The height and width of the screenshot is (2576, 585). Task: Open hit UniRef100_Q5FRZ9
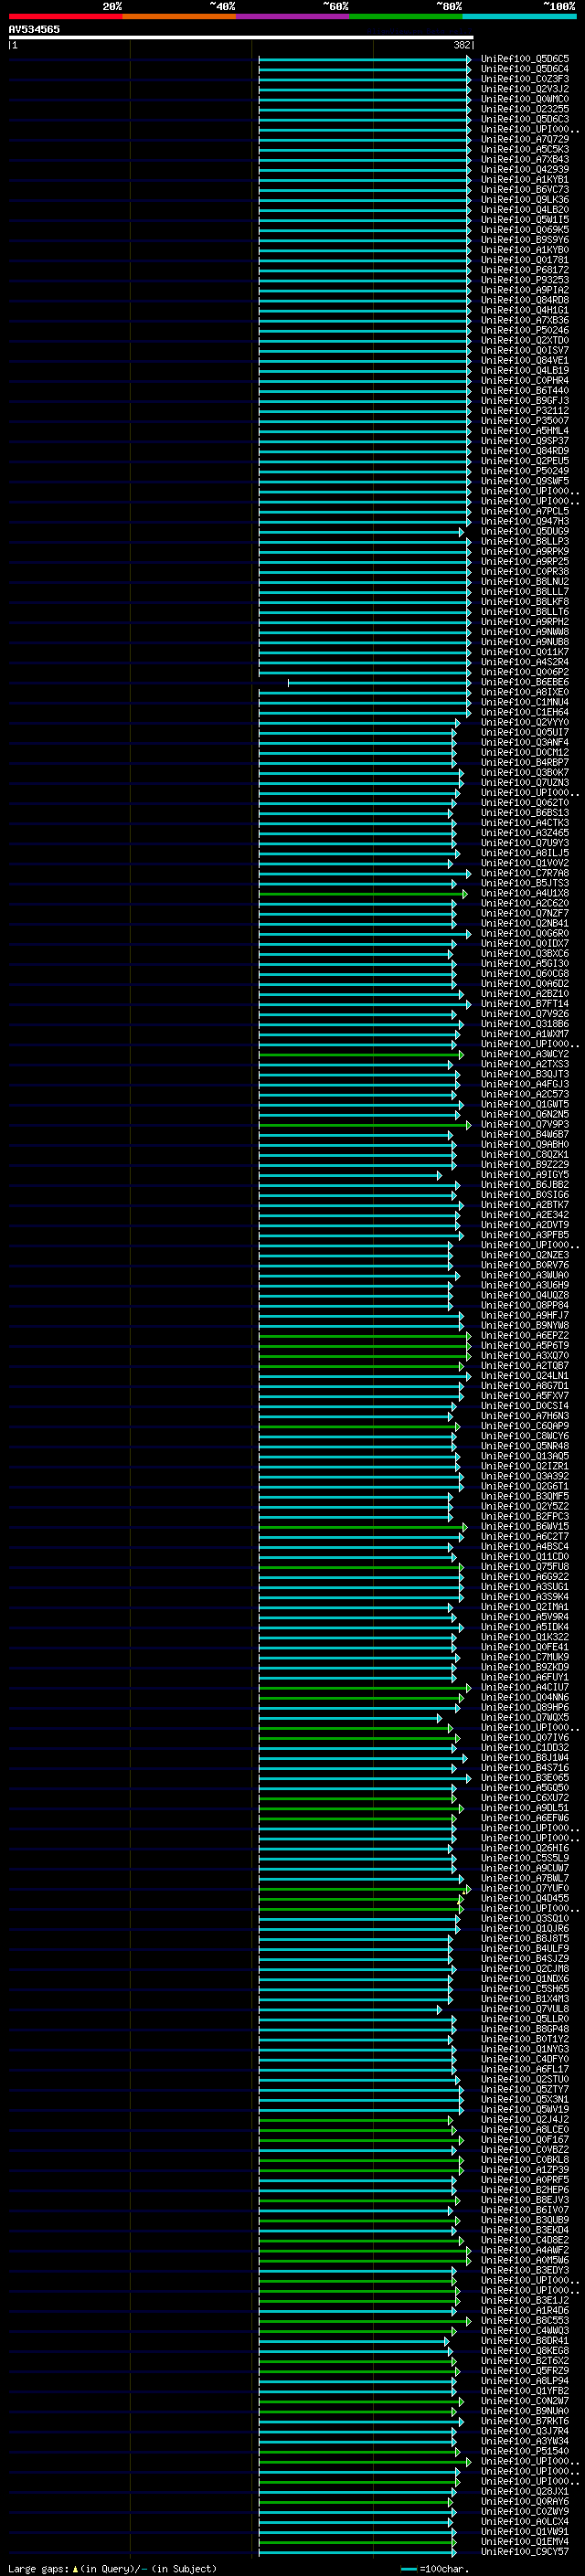pos(525,2370)
